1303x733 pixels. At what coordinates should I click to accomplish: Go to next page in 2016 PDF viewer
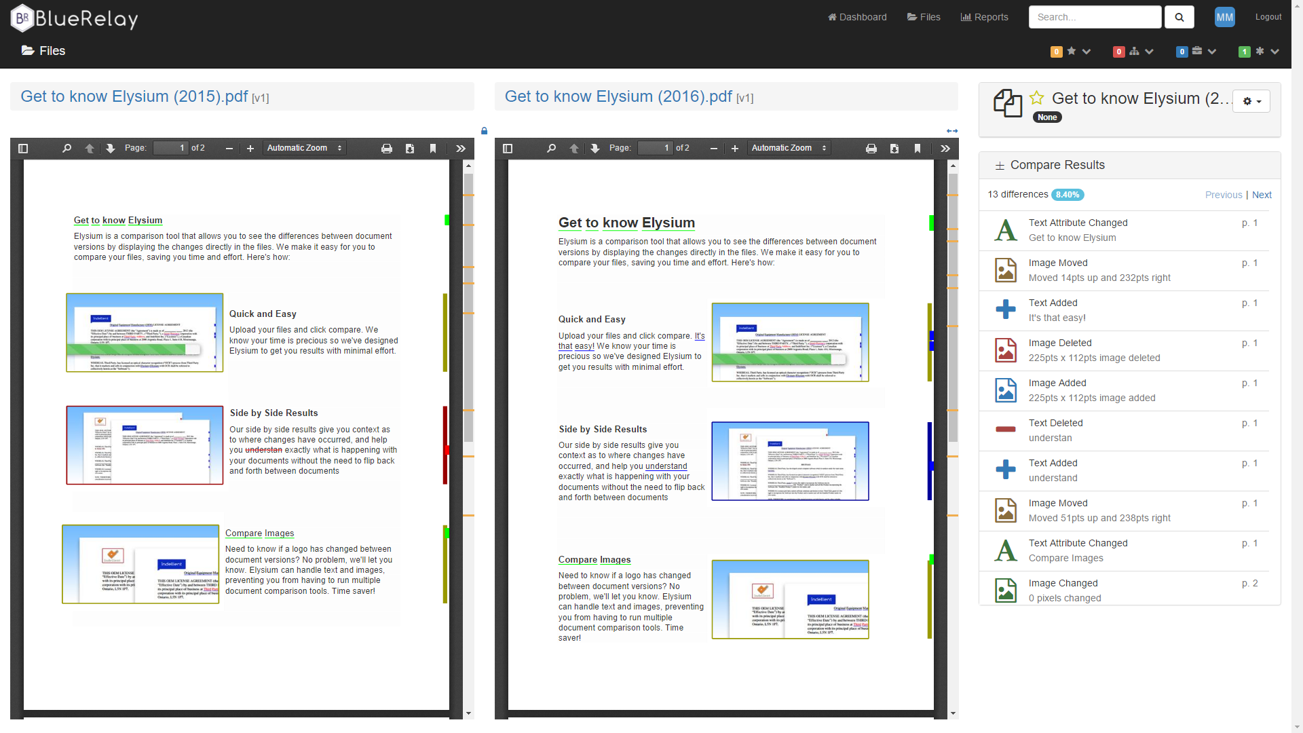(595, 149)
